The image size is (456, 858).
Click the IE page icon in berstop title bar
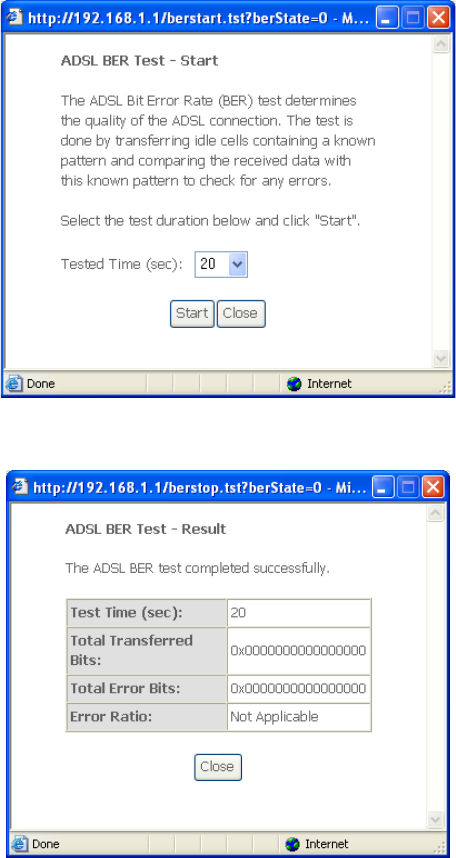(x=20, y=486)
